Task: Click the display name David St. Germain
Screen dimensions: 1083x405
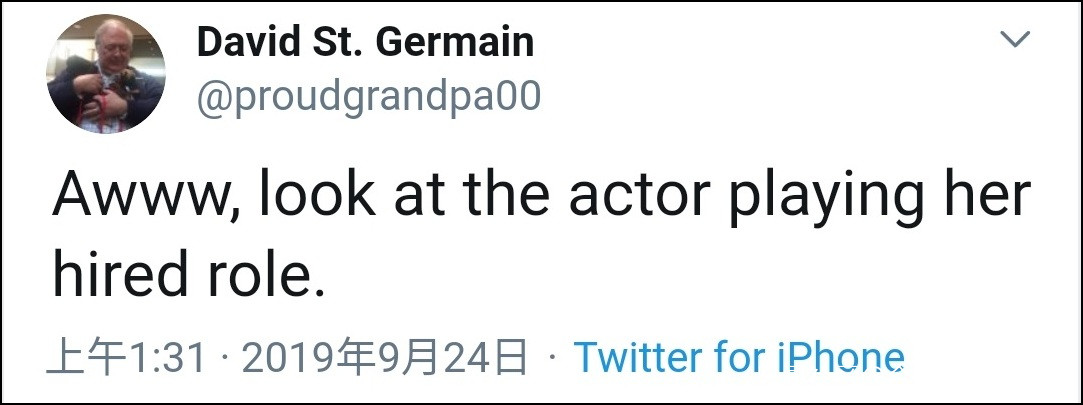Action: (365, 42)
